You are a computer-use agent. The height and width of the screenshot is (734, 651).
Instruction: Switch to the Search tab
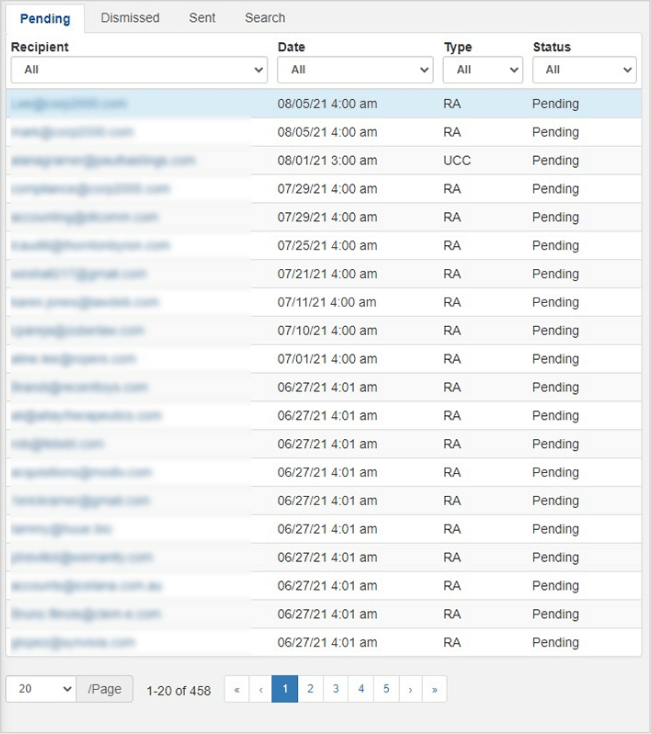[x=265, y=18]
